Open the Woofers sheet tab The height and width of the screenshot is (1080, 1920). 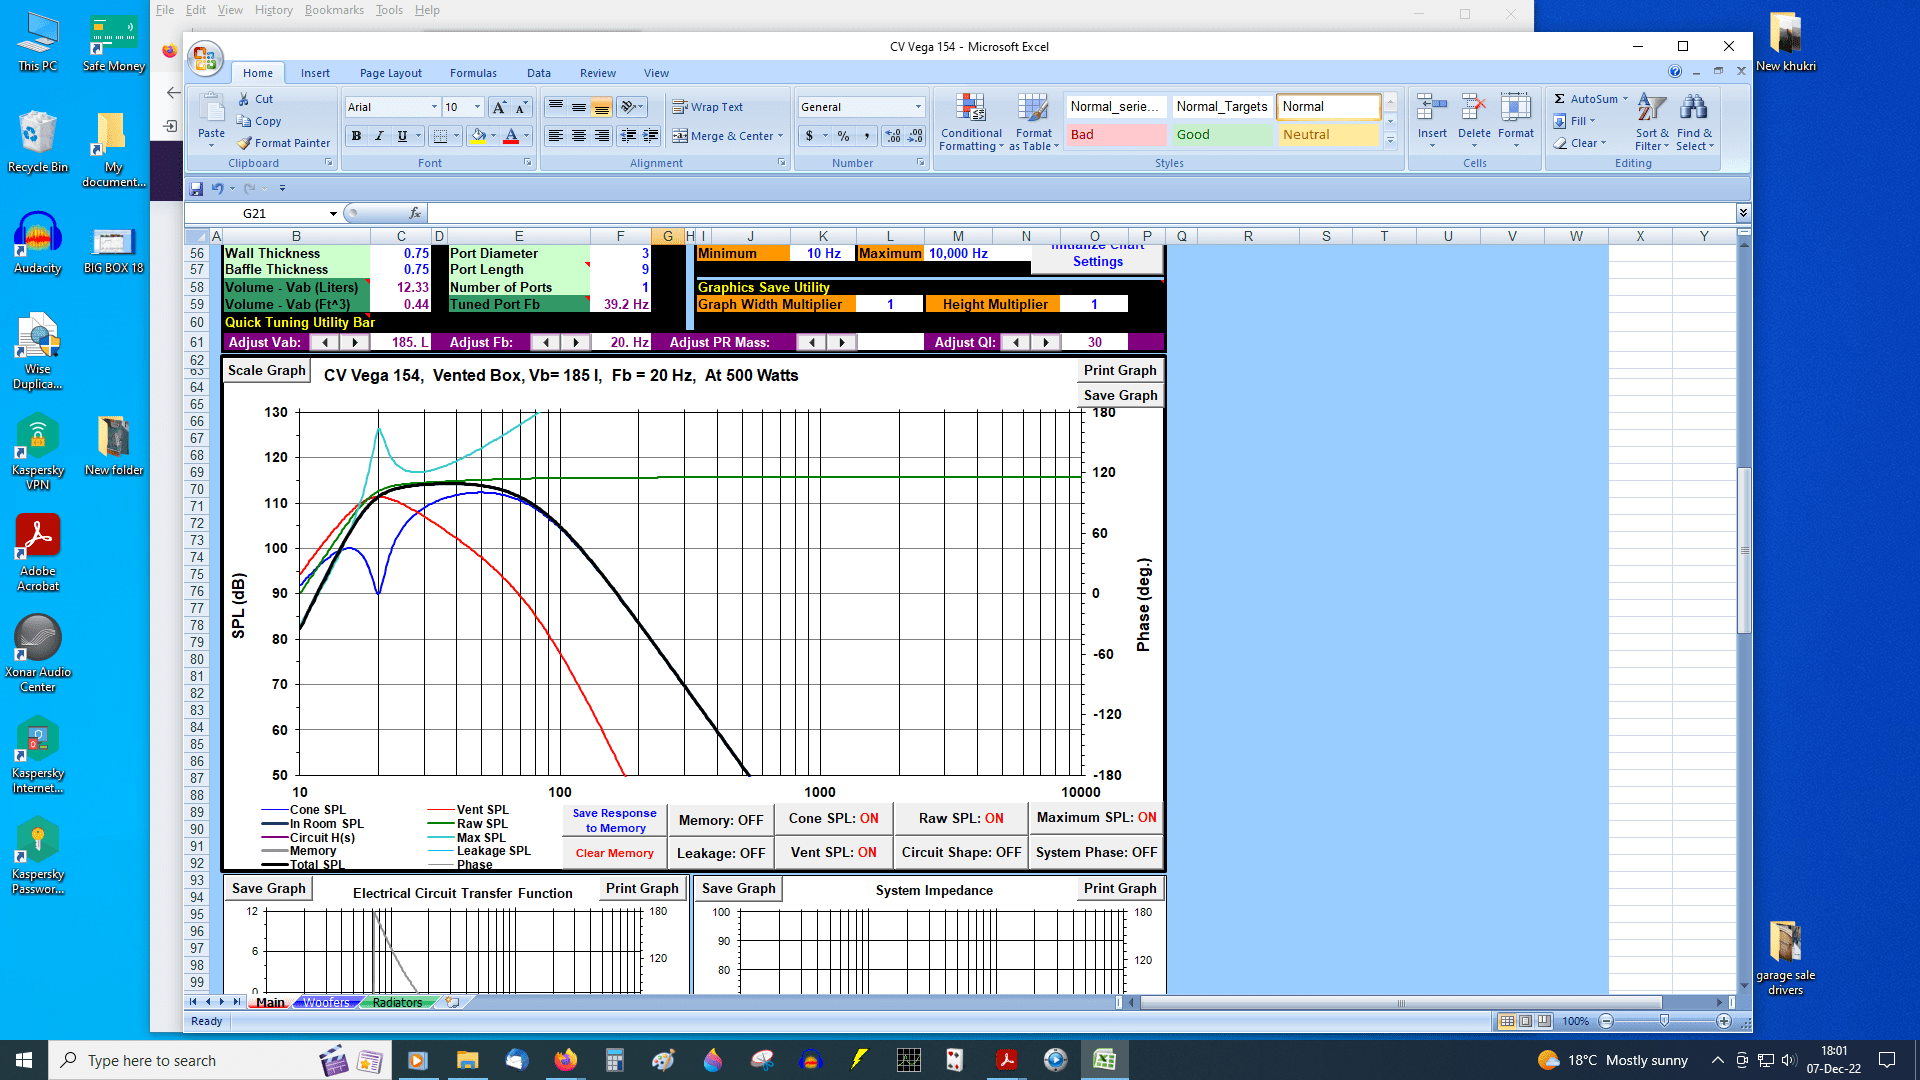pyautogui.click(x=327, y=1002)
